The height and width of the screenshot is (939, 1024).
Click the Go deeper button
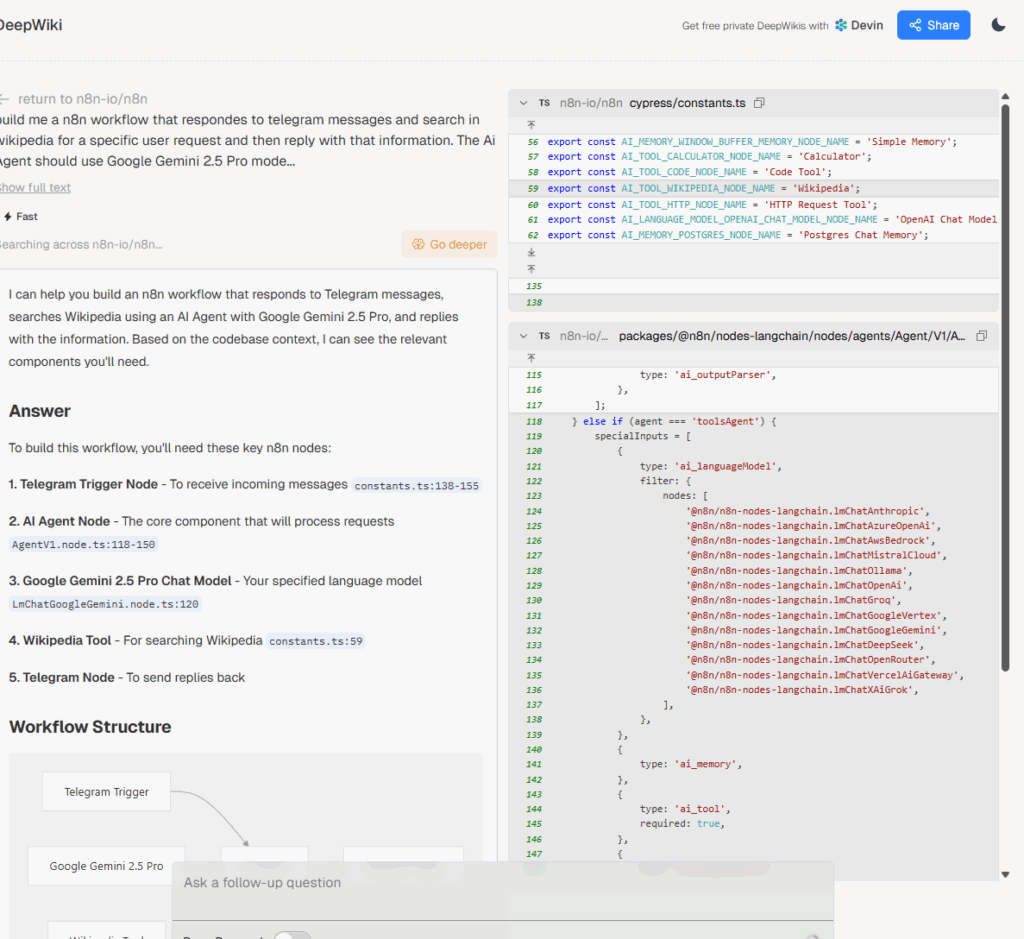pyautogui.click(x=449, y=244)
